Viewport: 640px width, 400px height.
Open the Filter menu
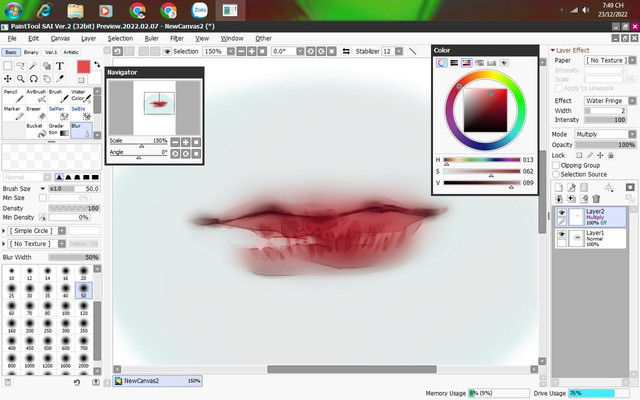[x=176, y=38]
